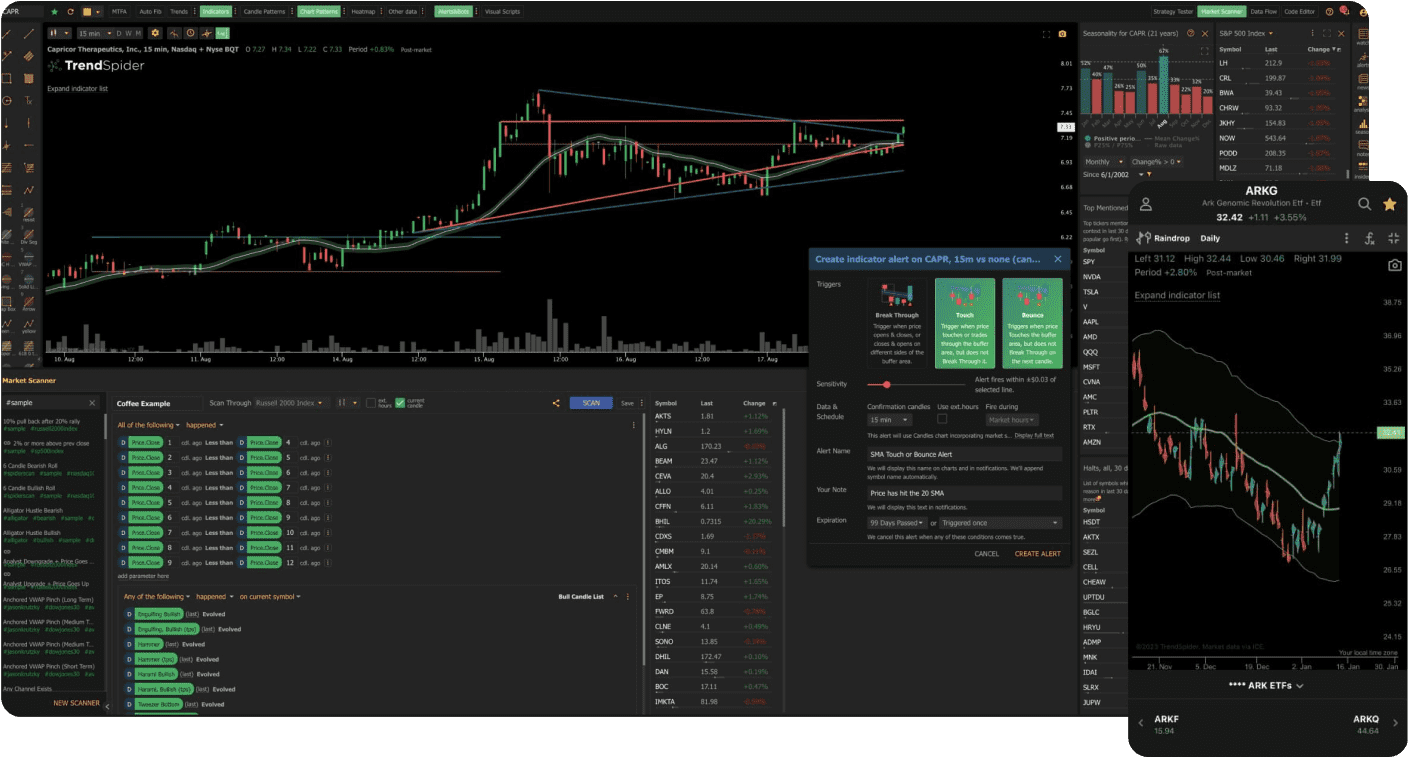Screen dimensions: 1408x757
Task: Enable the Use ext.hours checkbox
Action: click(x=943, y=418)
